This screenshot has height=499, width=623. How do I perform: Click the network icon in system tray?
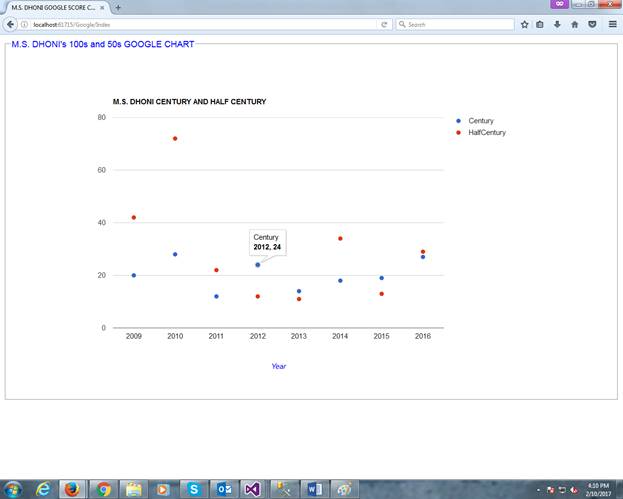click(x=563, y=490)
